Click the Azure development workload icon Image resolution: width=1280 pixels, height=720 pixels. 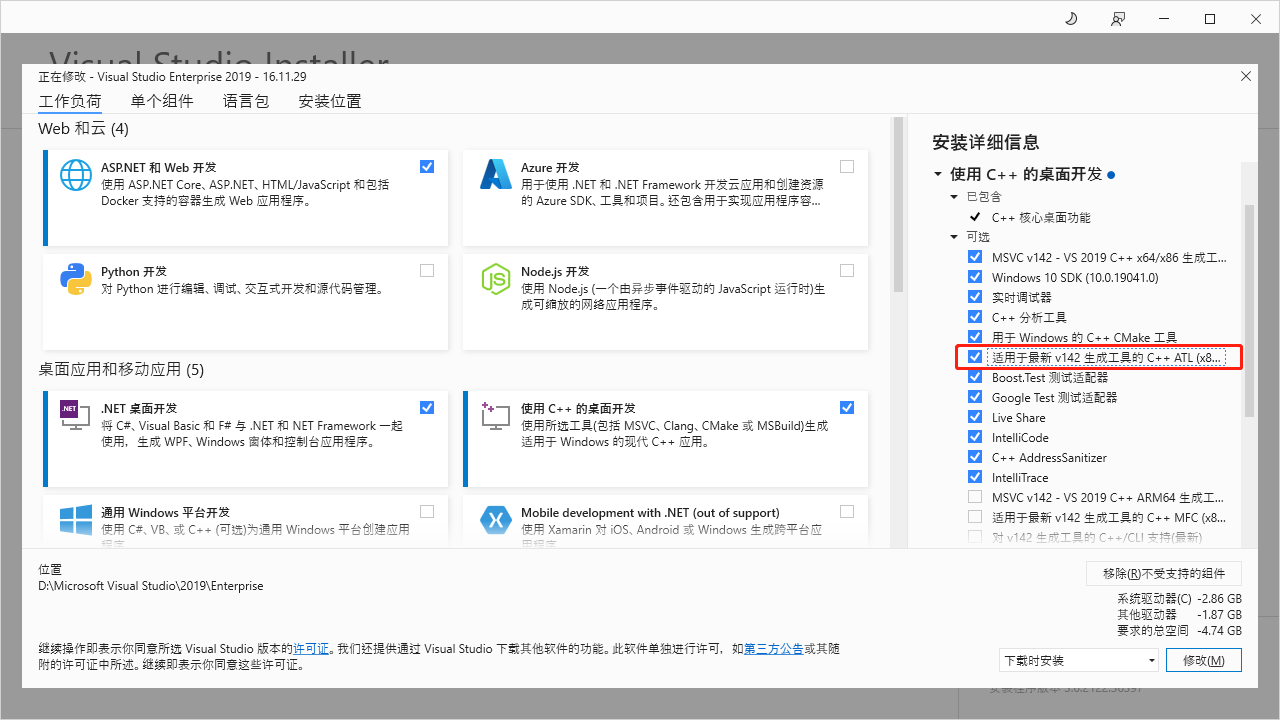pyautogui.click(x=496, y=175)
